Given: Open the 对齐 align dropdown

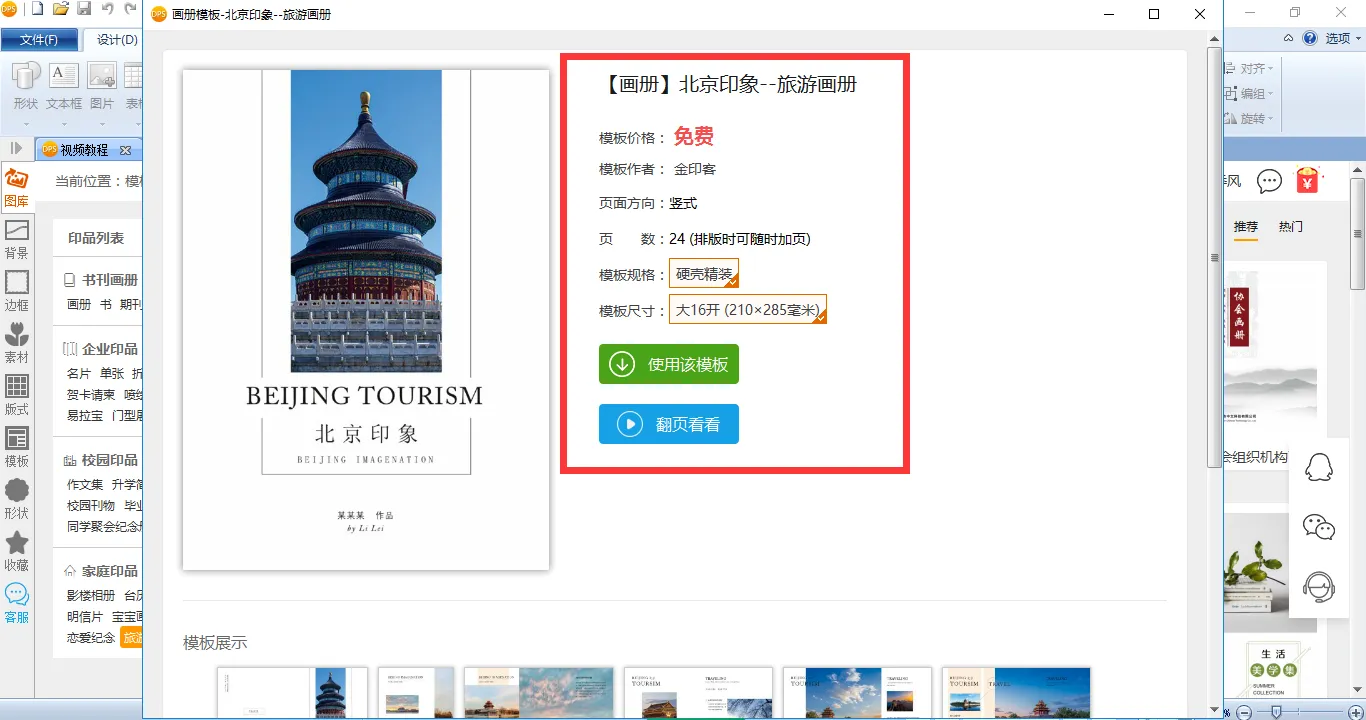Looking at the screenshot, I should [1249, 69].
